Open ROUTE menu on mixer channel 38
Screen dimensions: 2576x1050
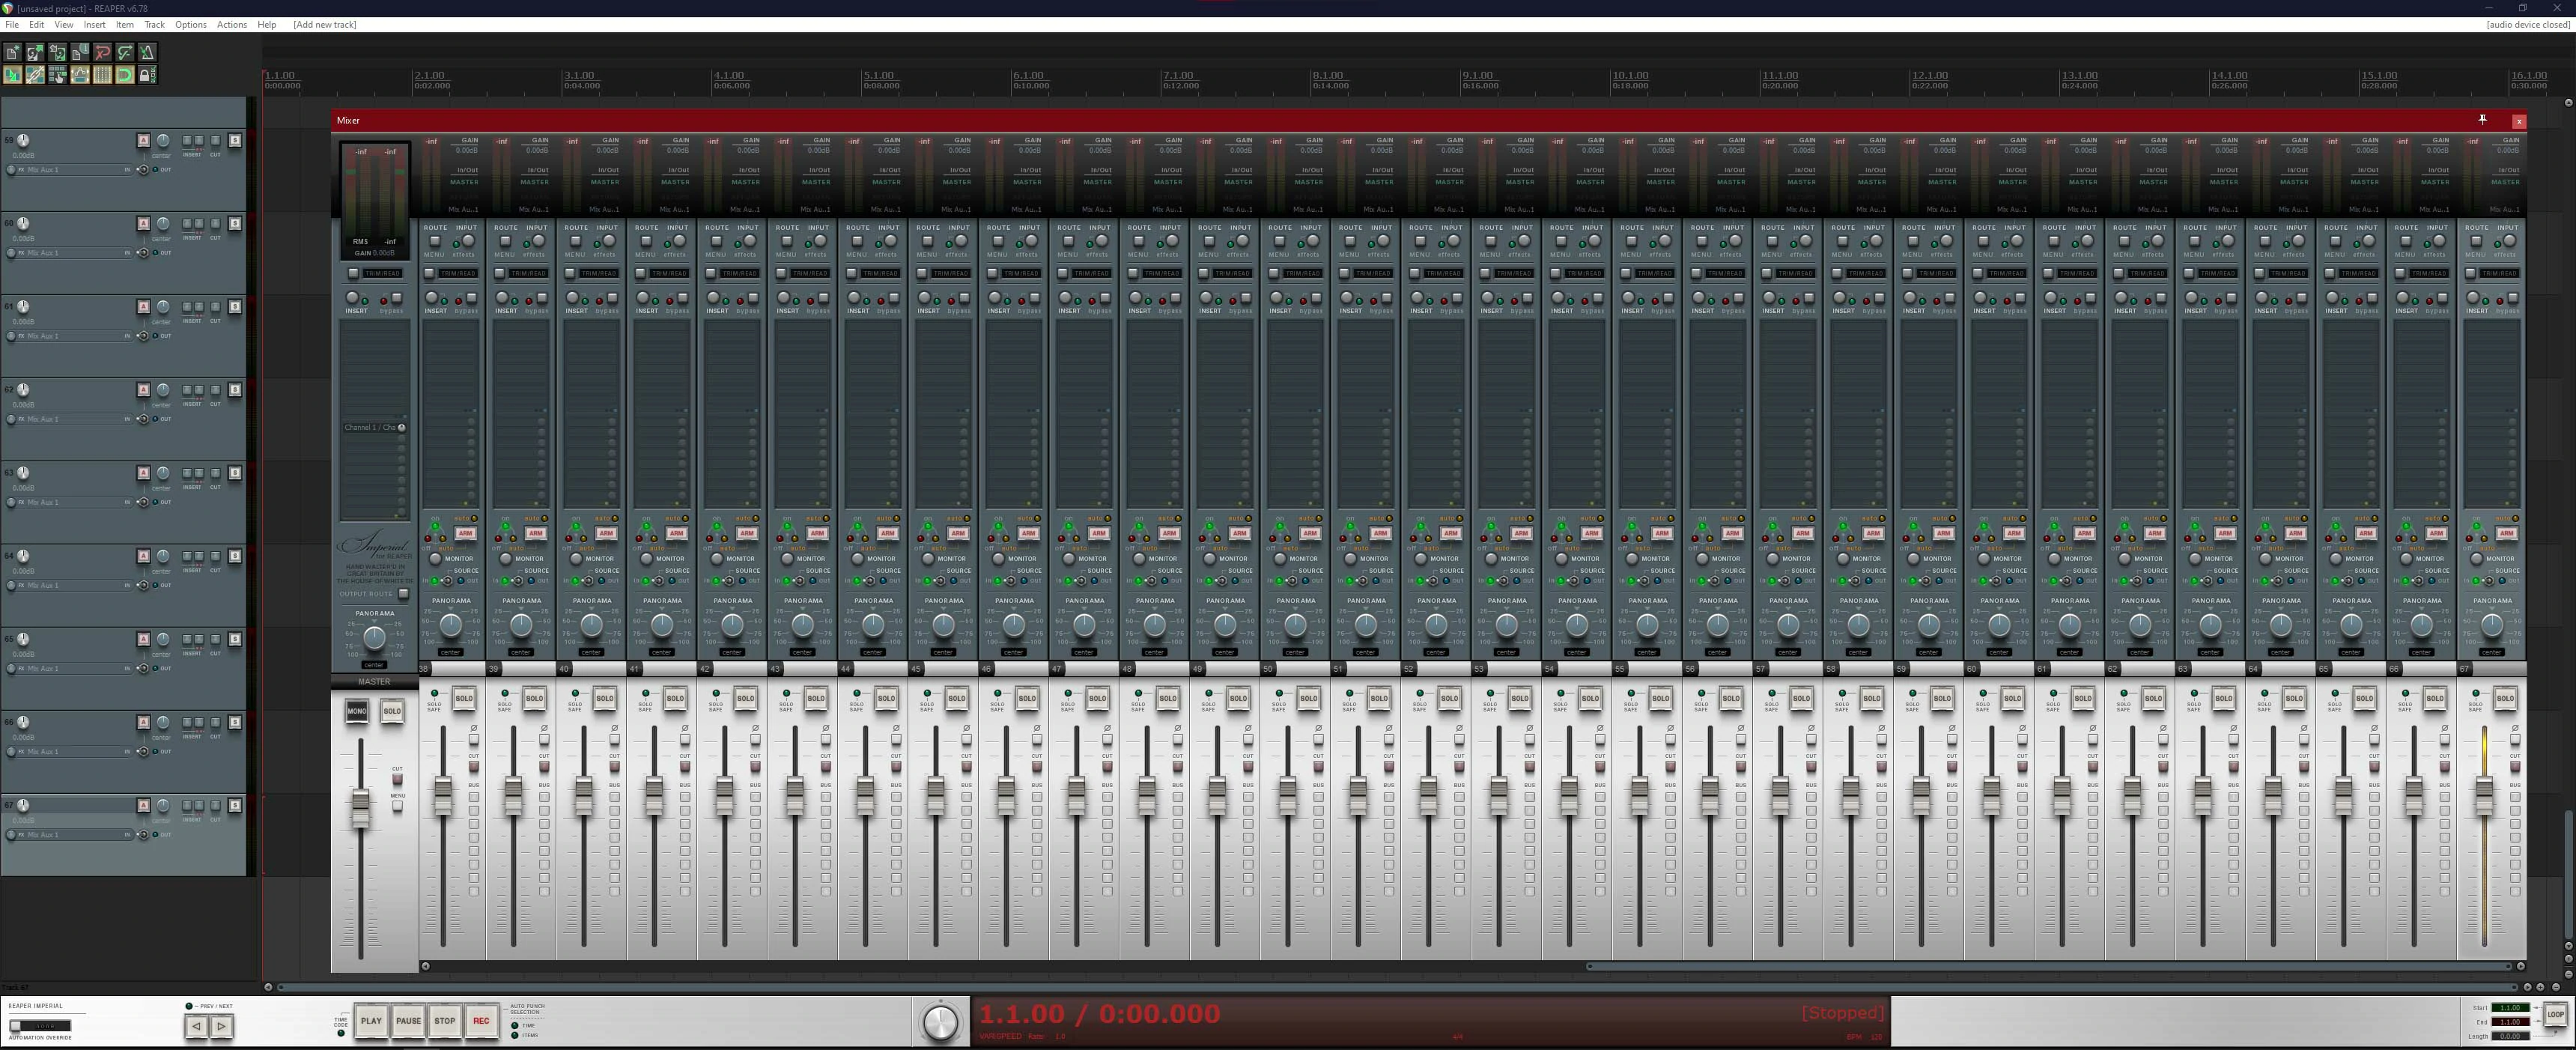pos(435,241)
